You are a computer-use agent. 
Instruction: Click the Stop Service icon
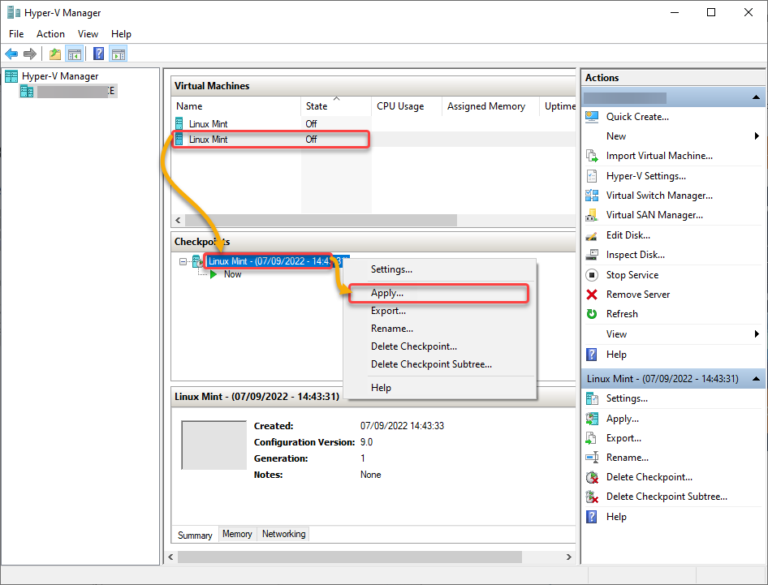pyautogui.click(x=591, y=275)
